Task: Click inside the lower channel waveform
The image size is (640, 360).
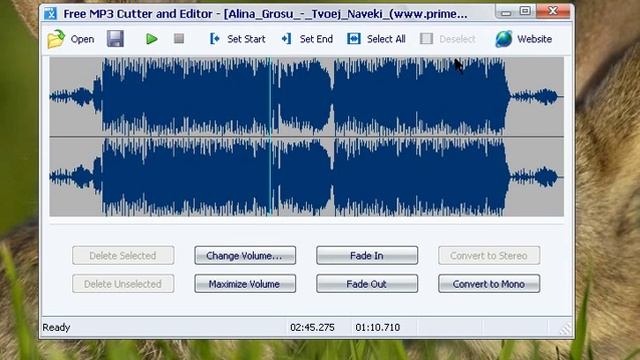Action: [x=307, y=177]
